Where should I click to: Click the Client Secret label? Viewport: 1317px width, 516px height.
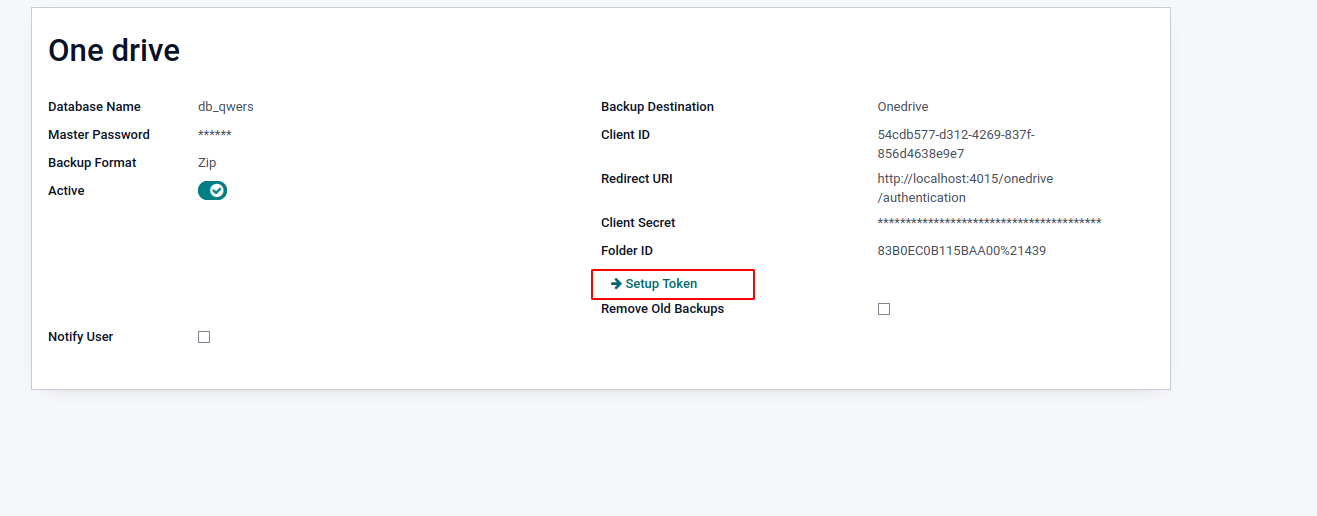click(x=638, y=223)
